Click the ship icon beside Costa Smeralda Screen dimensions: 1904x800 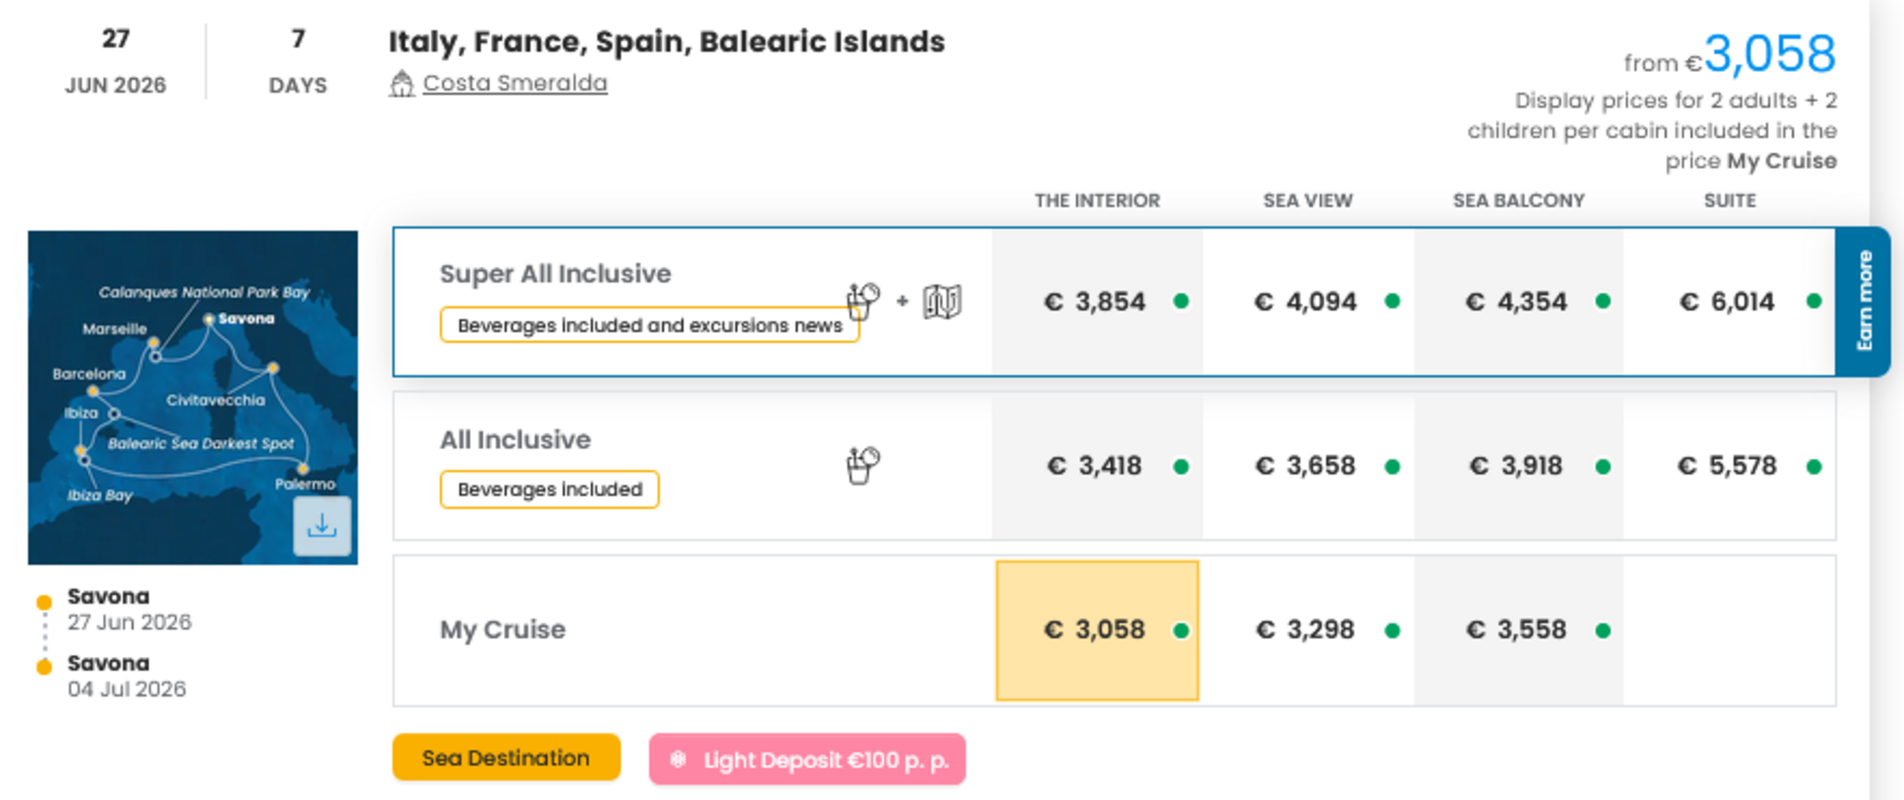(x=401, y=84)
